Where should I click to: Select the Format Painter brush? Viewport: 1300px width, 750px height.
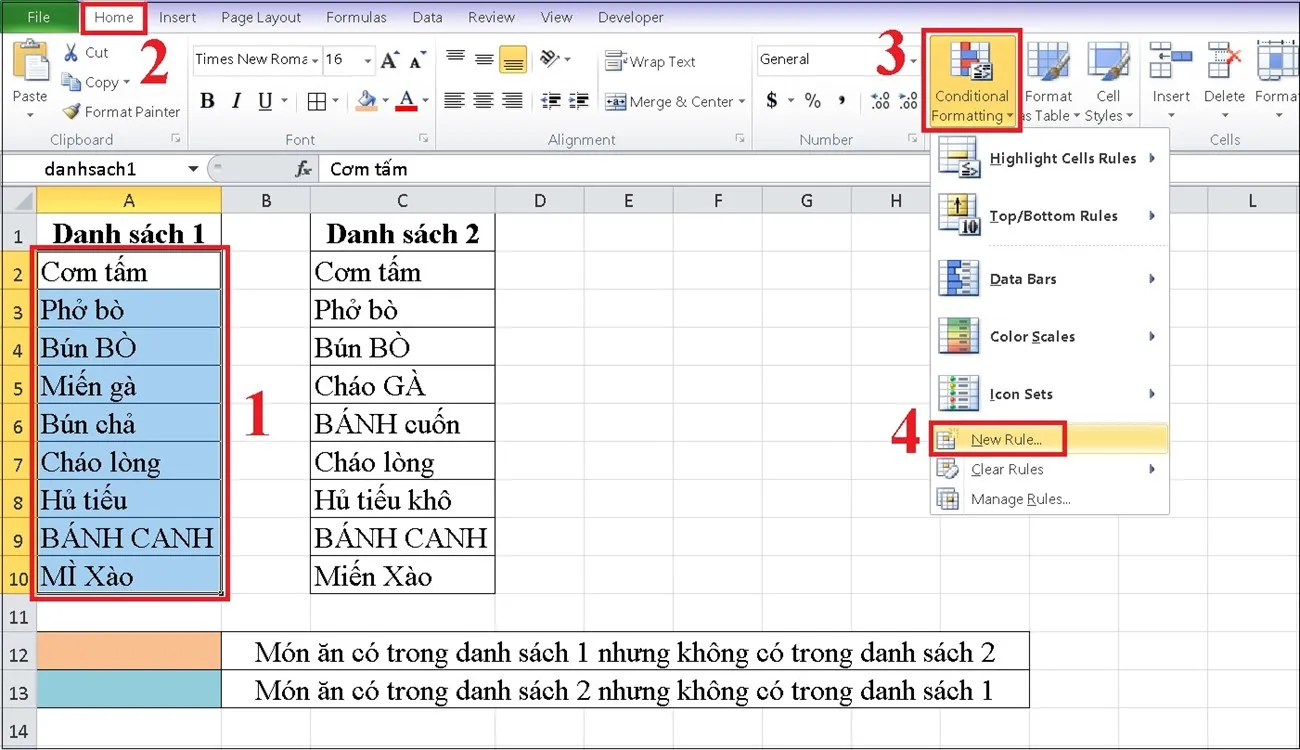(x=72, y=112)
